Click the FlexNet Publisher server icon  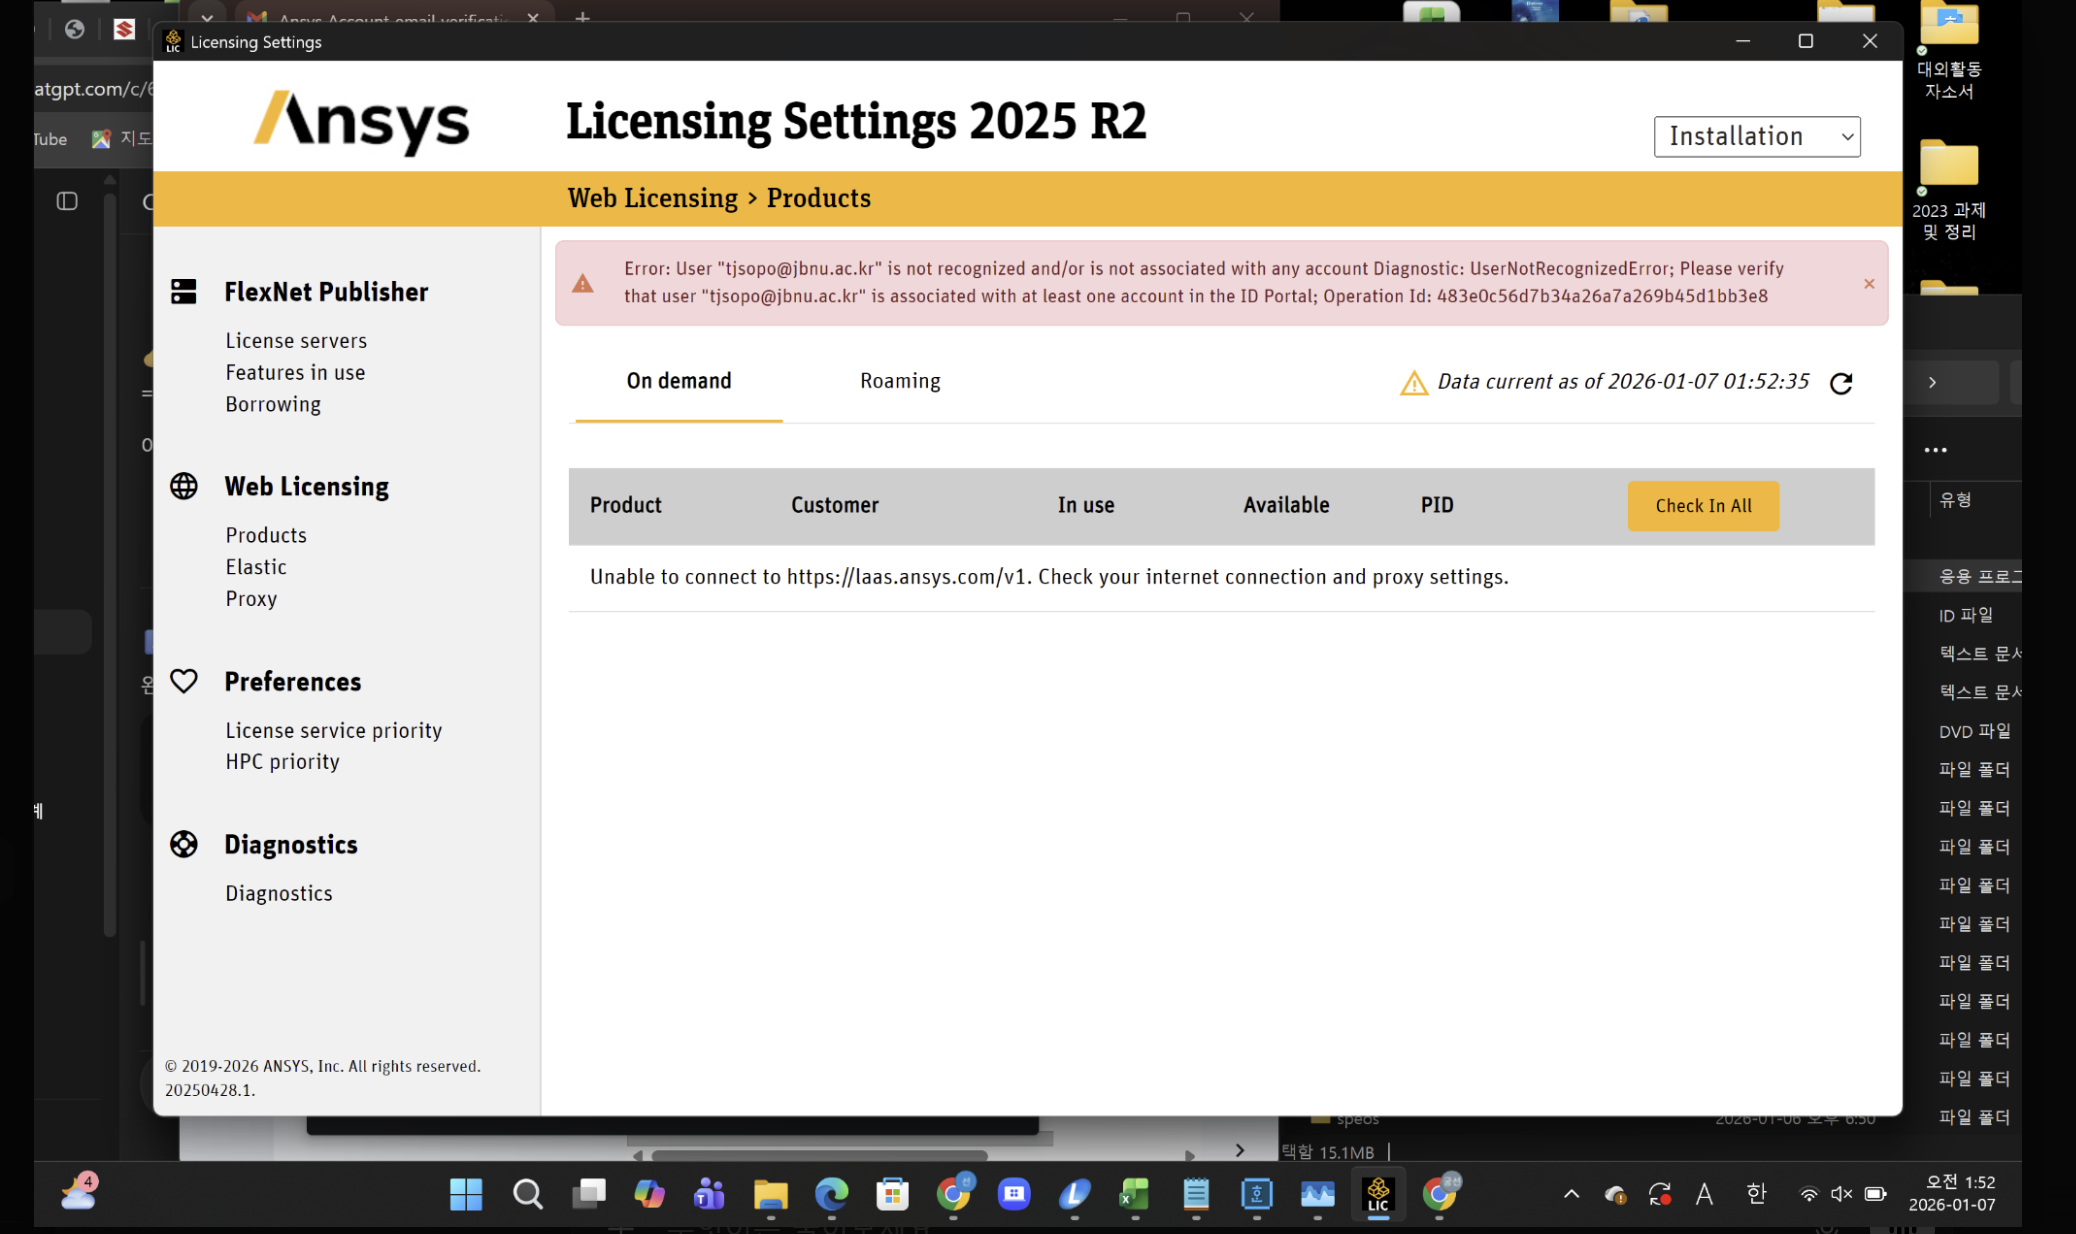tap(184, 292)
